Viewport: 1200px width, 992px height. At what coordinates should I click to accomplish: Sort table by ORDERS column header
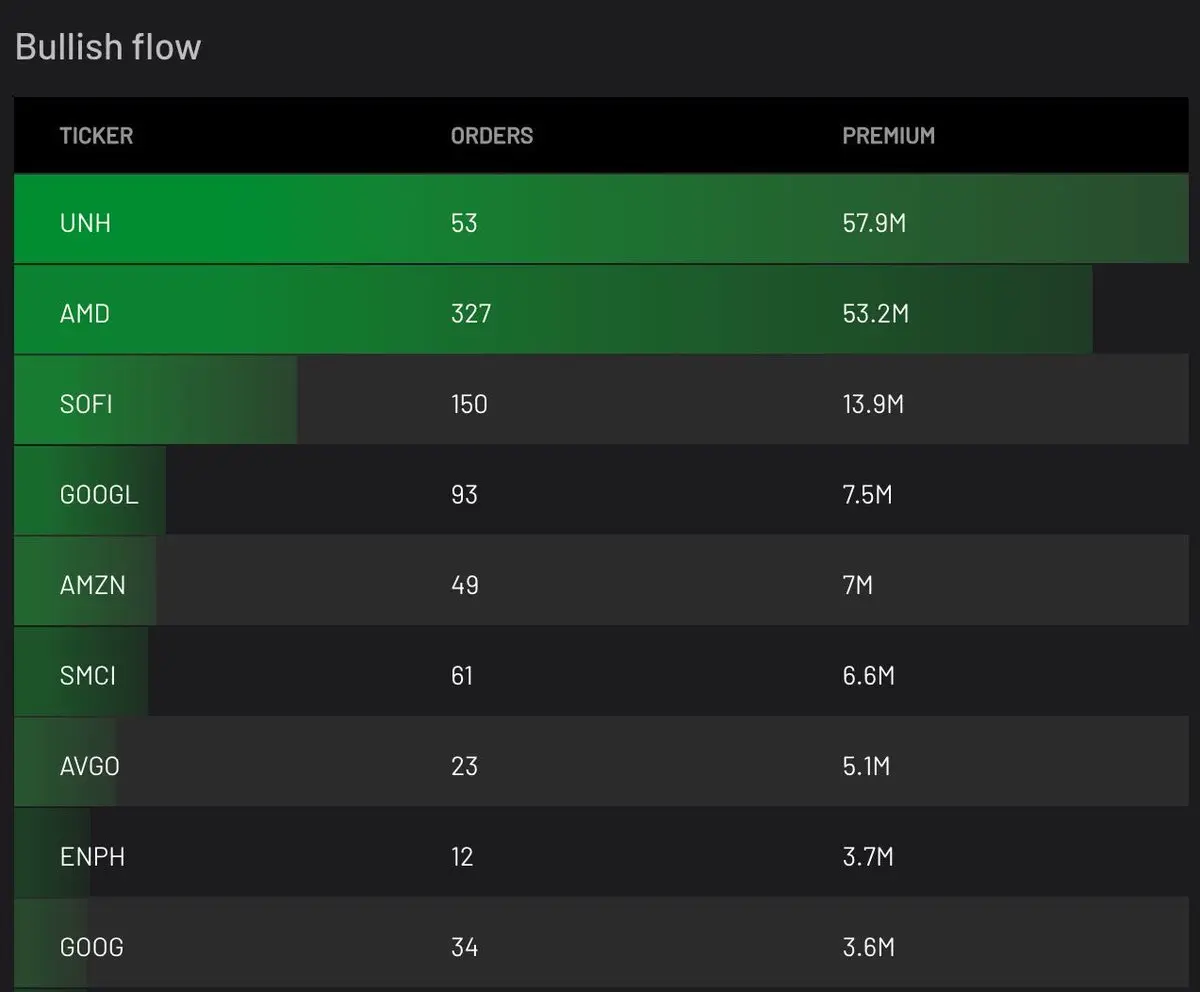pos(492,136)
